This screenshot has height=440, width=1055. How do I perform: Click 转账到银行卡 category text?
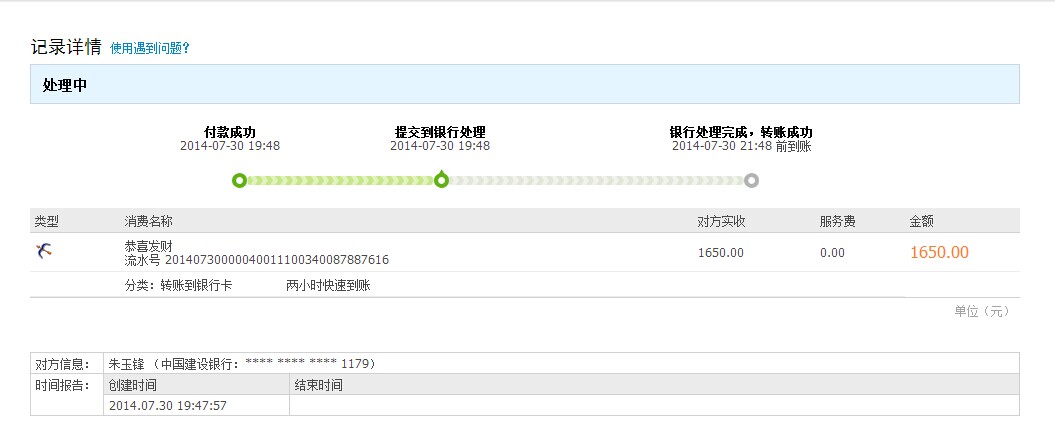coord(196,285)
